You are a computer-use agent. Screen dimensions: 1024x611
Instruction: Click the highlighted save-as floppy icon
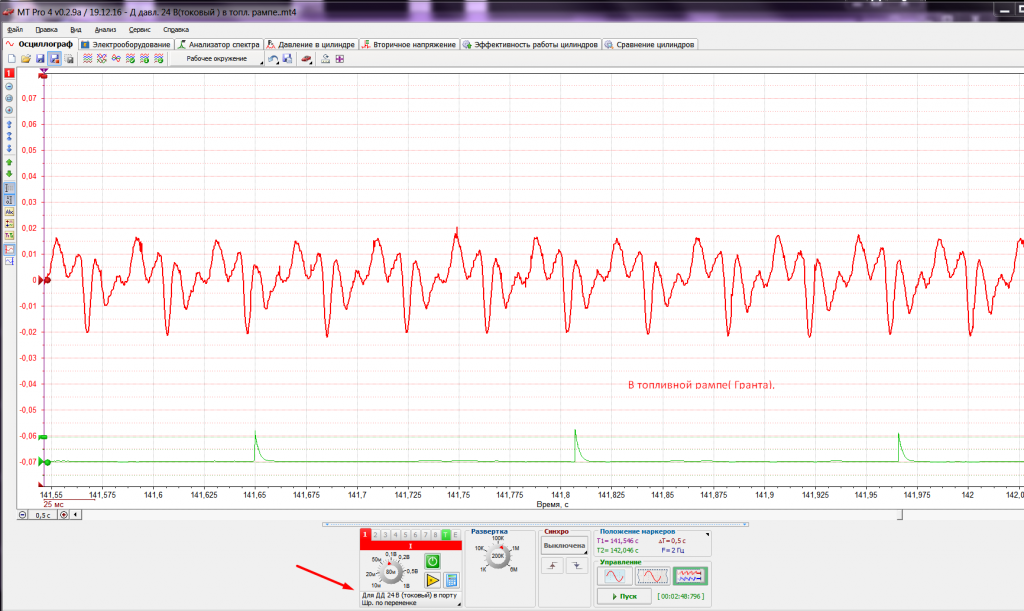[x=55, y=59]
